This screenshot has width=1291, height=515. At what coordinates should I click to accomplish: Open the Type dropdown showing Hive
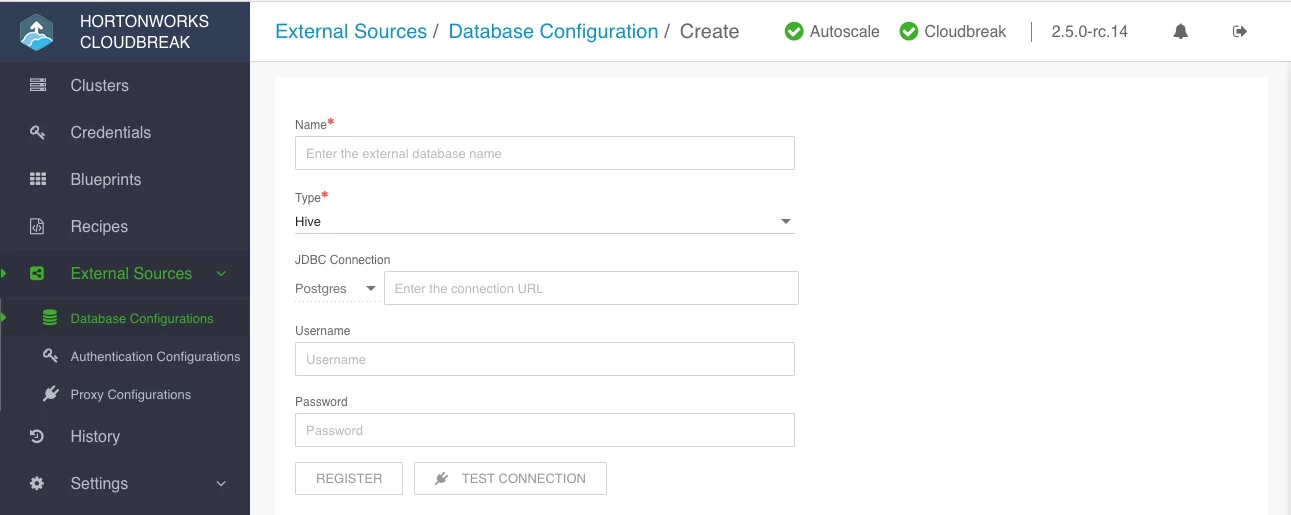[x=545, y=221]
